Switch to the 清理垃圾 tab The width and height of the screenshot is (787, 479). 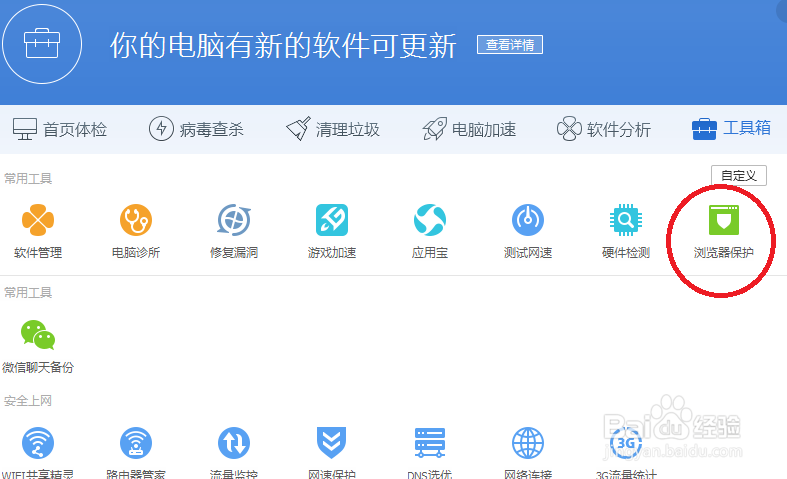point(333,129)
